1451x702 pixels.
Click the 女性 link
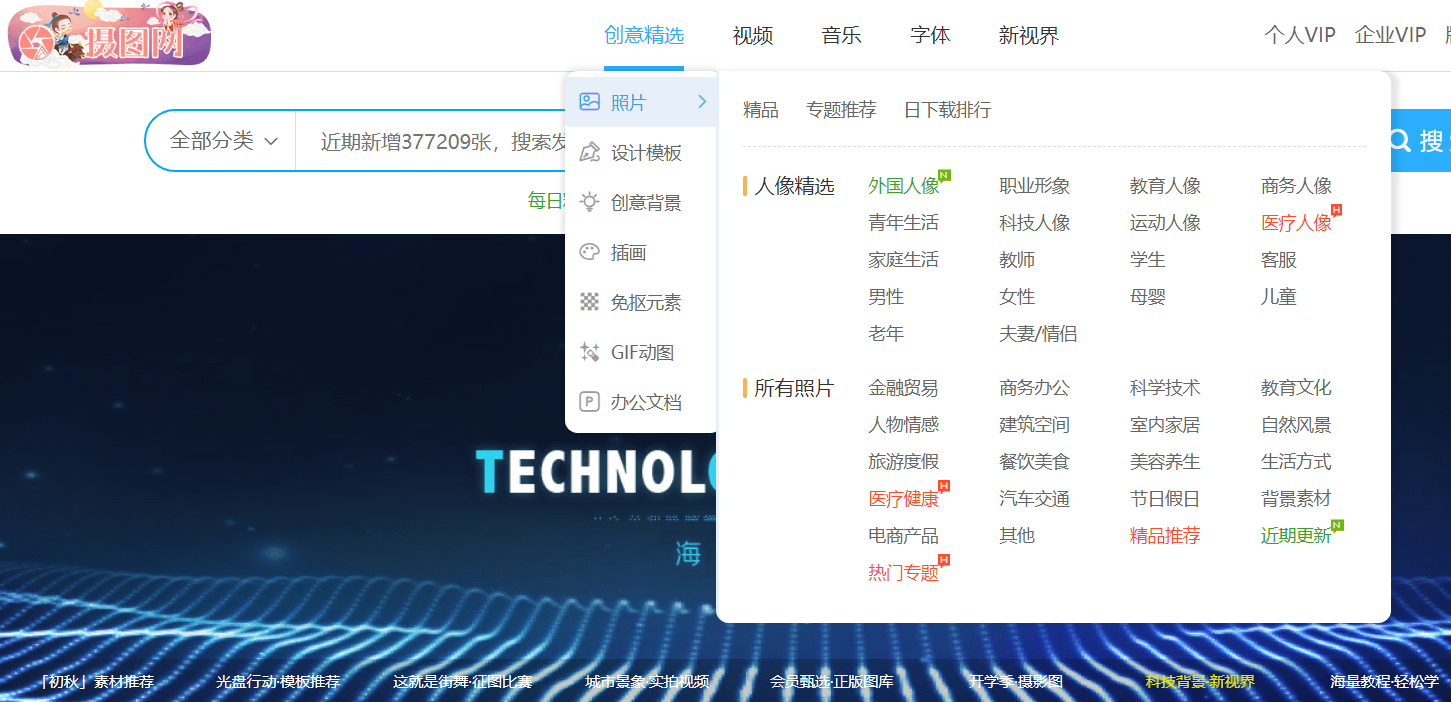tap(1017, 297)
